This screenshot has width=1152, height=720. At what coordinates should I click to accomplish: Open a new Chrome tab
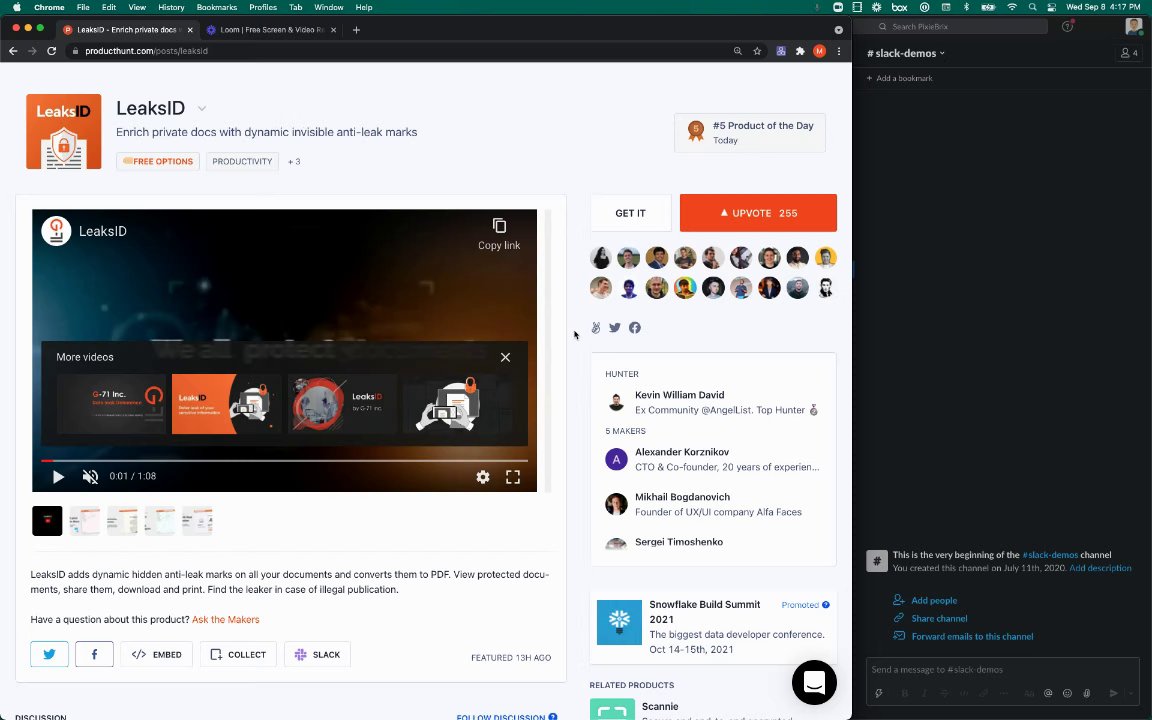coord(356,30)
